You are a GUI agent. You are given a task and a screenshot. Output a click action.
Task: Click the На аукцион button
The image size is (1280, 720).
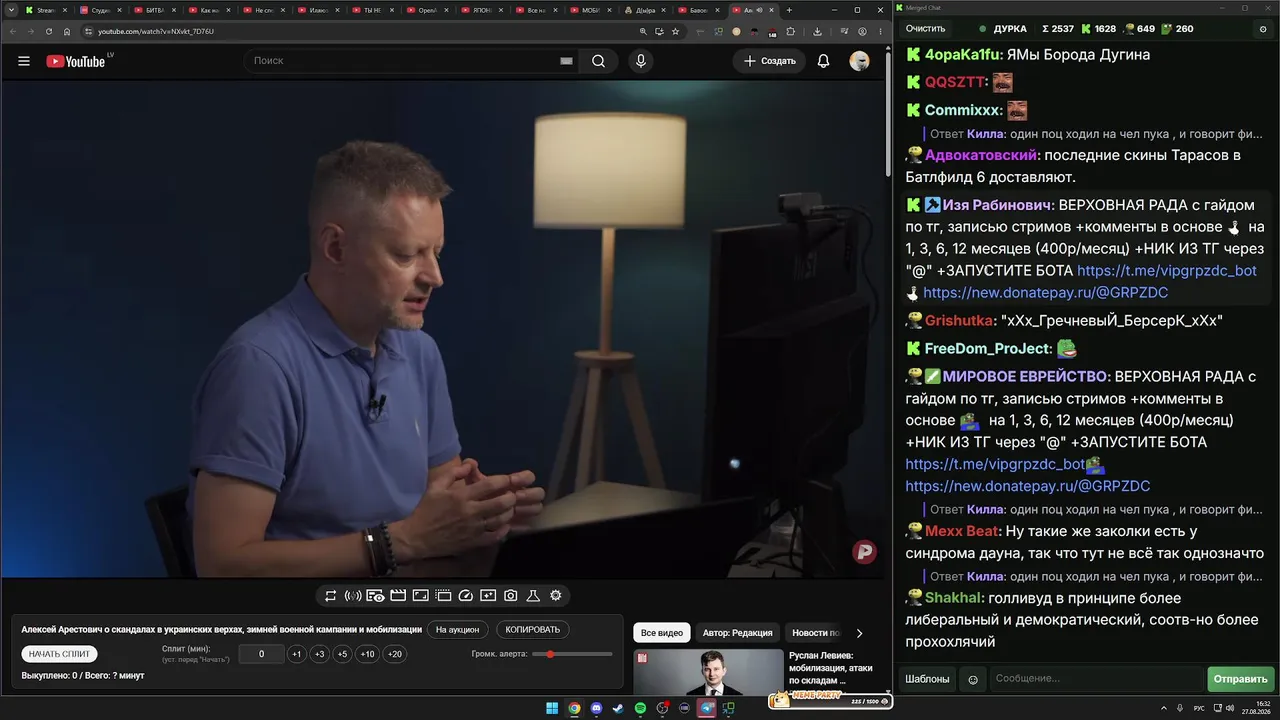click(458, 630)
